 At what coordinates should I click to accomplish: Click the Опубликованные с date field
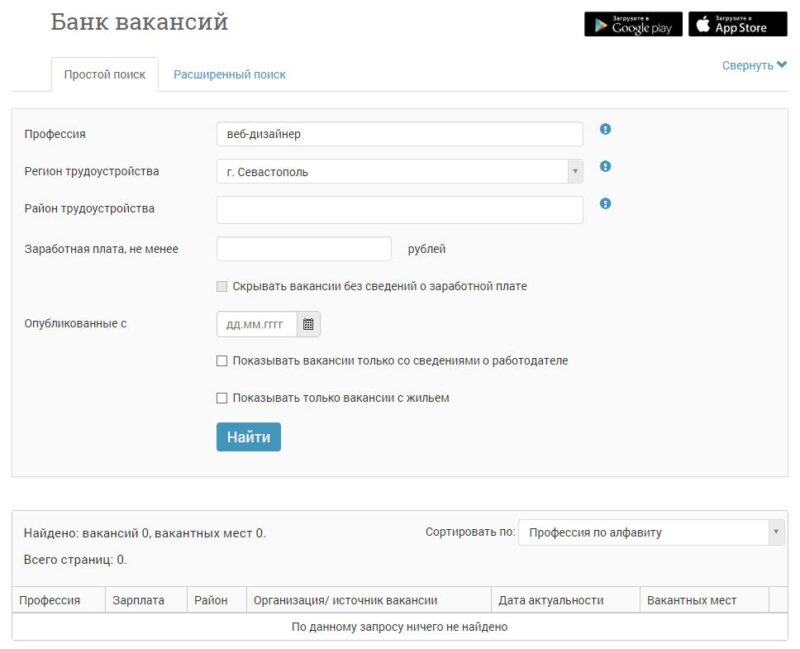coord(257,325)
